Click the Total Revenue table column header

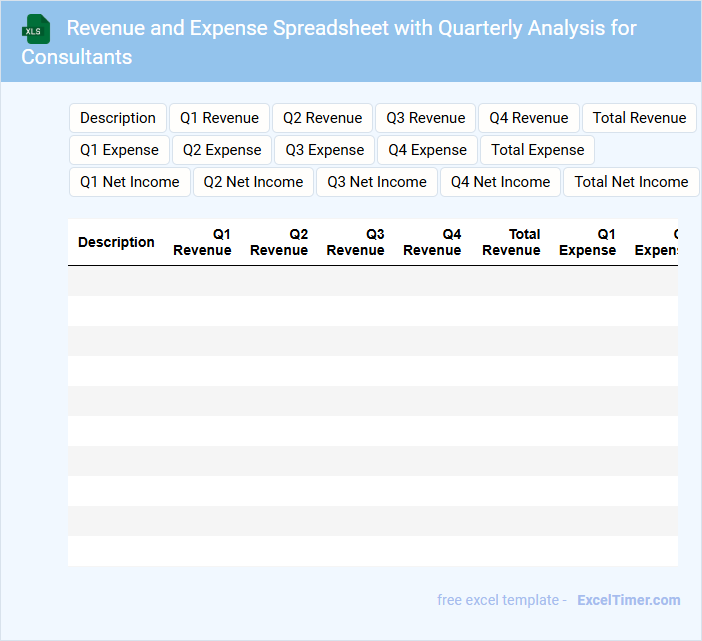click(511, 242)
